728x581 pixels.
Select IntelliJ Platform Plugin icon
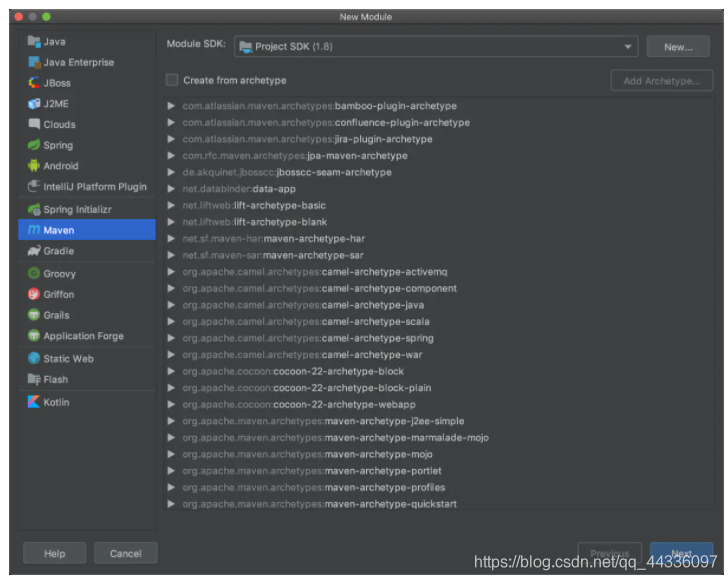[34, 186]
